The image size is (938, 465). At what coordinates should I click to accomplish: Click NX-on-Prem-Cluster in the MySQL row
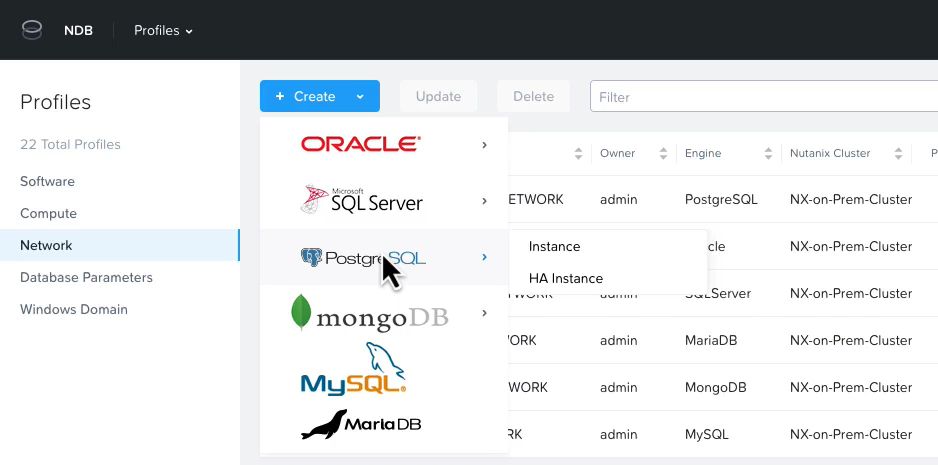point(851,434)
